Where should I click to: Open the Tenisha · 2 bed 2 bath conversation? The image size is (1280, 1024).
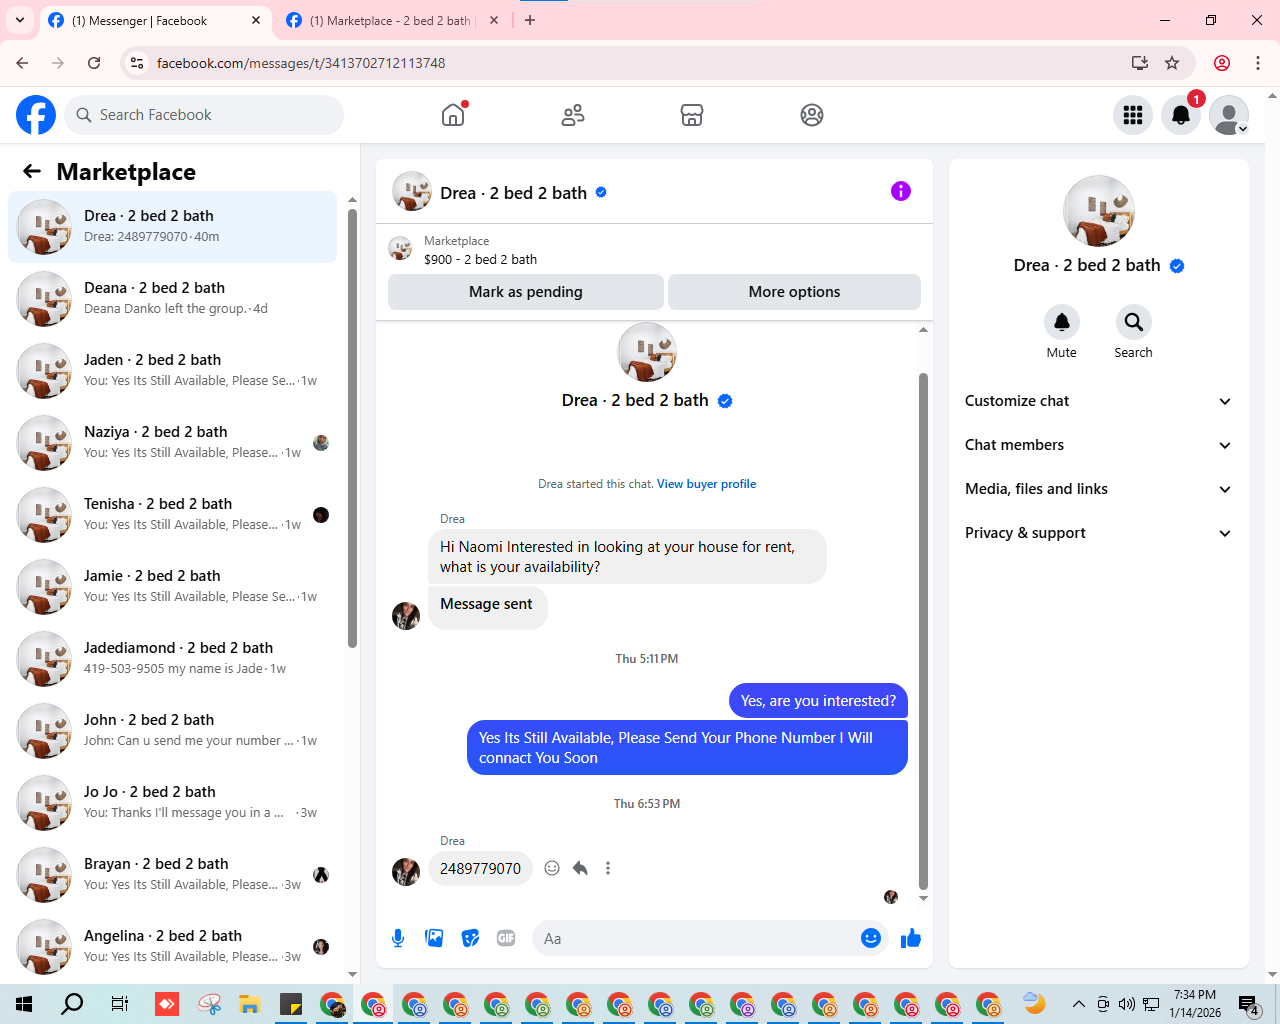[172, 515]
